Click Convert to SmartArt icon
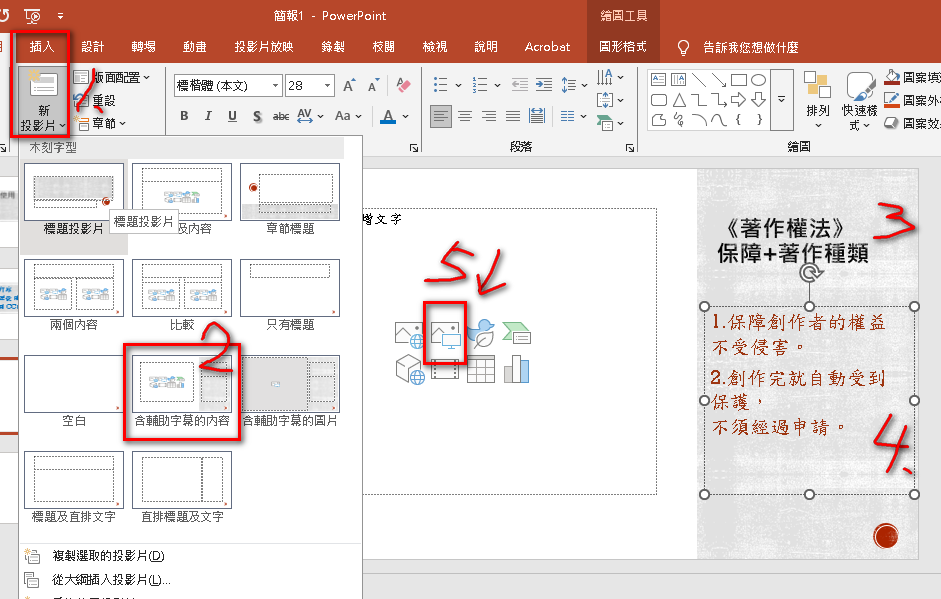Screen dimensions: 941x599 605,123
